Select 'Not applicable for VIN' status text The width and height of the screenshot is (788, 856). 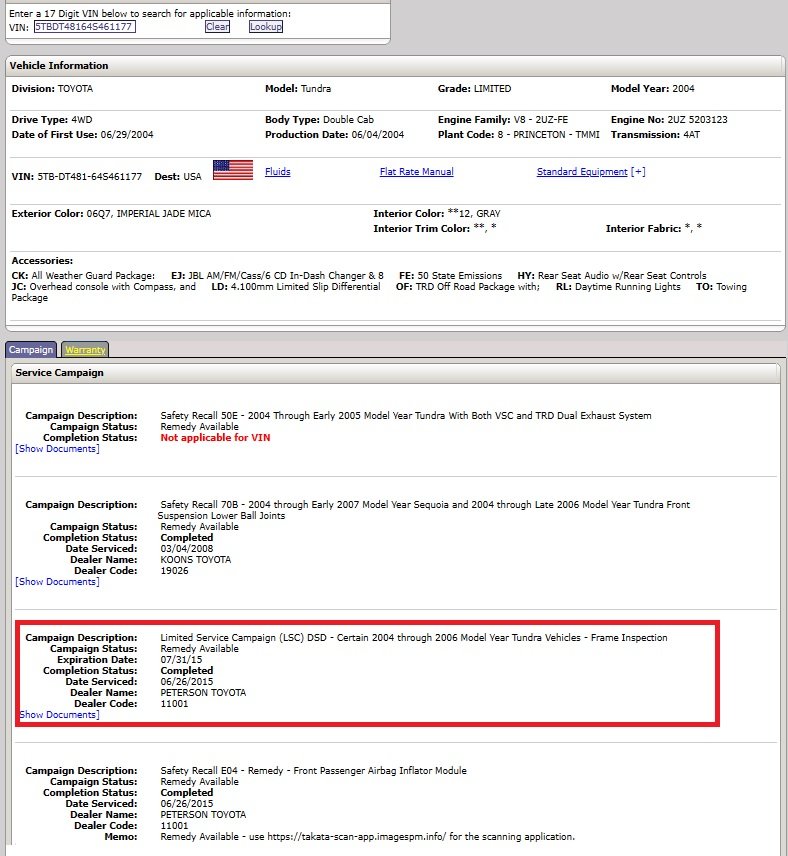215,438
